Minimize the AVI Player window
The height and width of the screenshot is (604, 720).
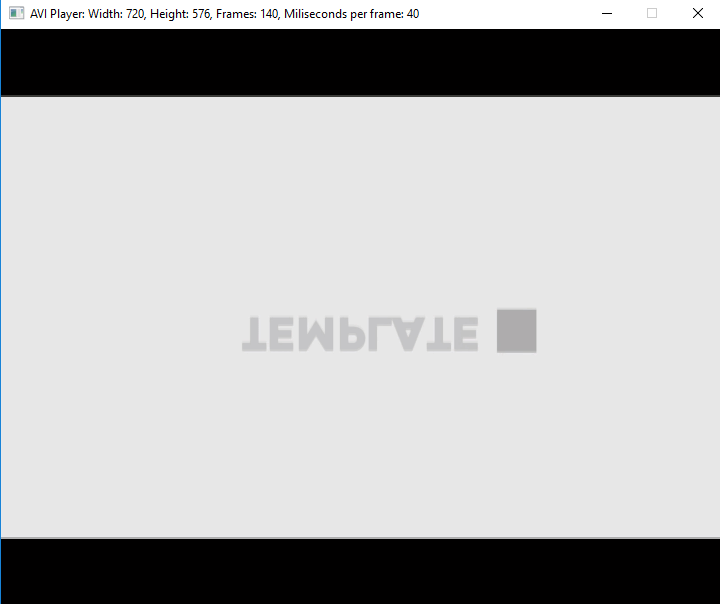(607, 14)
